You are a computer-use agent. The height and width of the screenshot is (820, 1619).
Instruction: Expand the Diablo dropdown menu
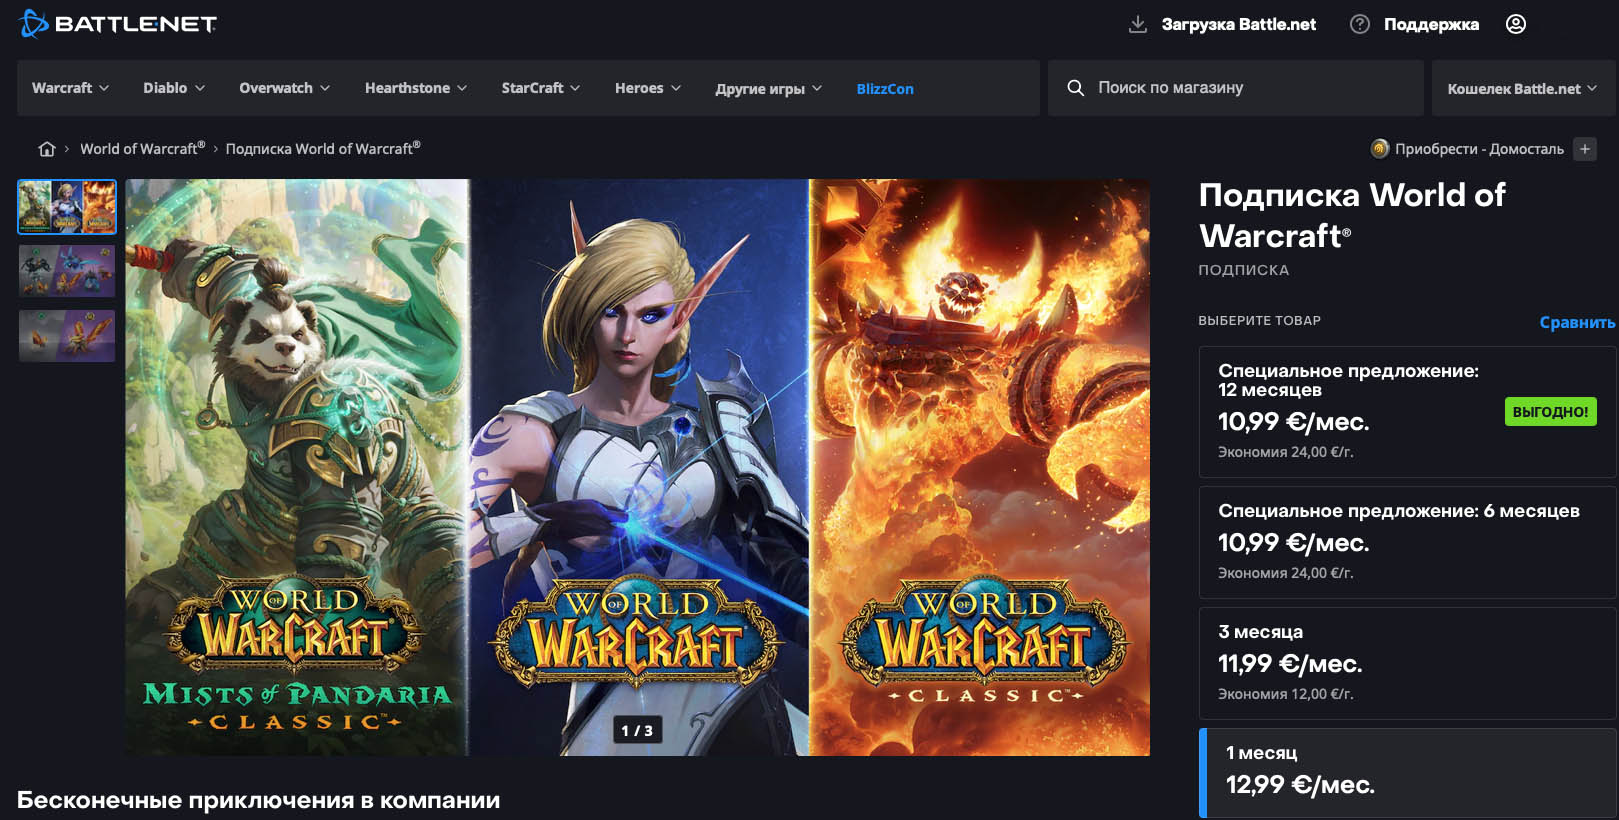[x=174, y=88]
